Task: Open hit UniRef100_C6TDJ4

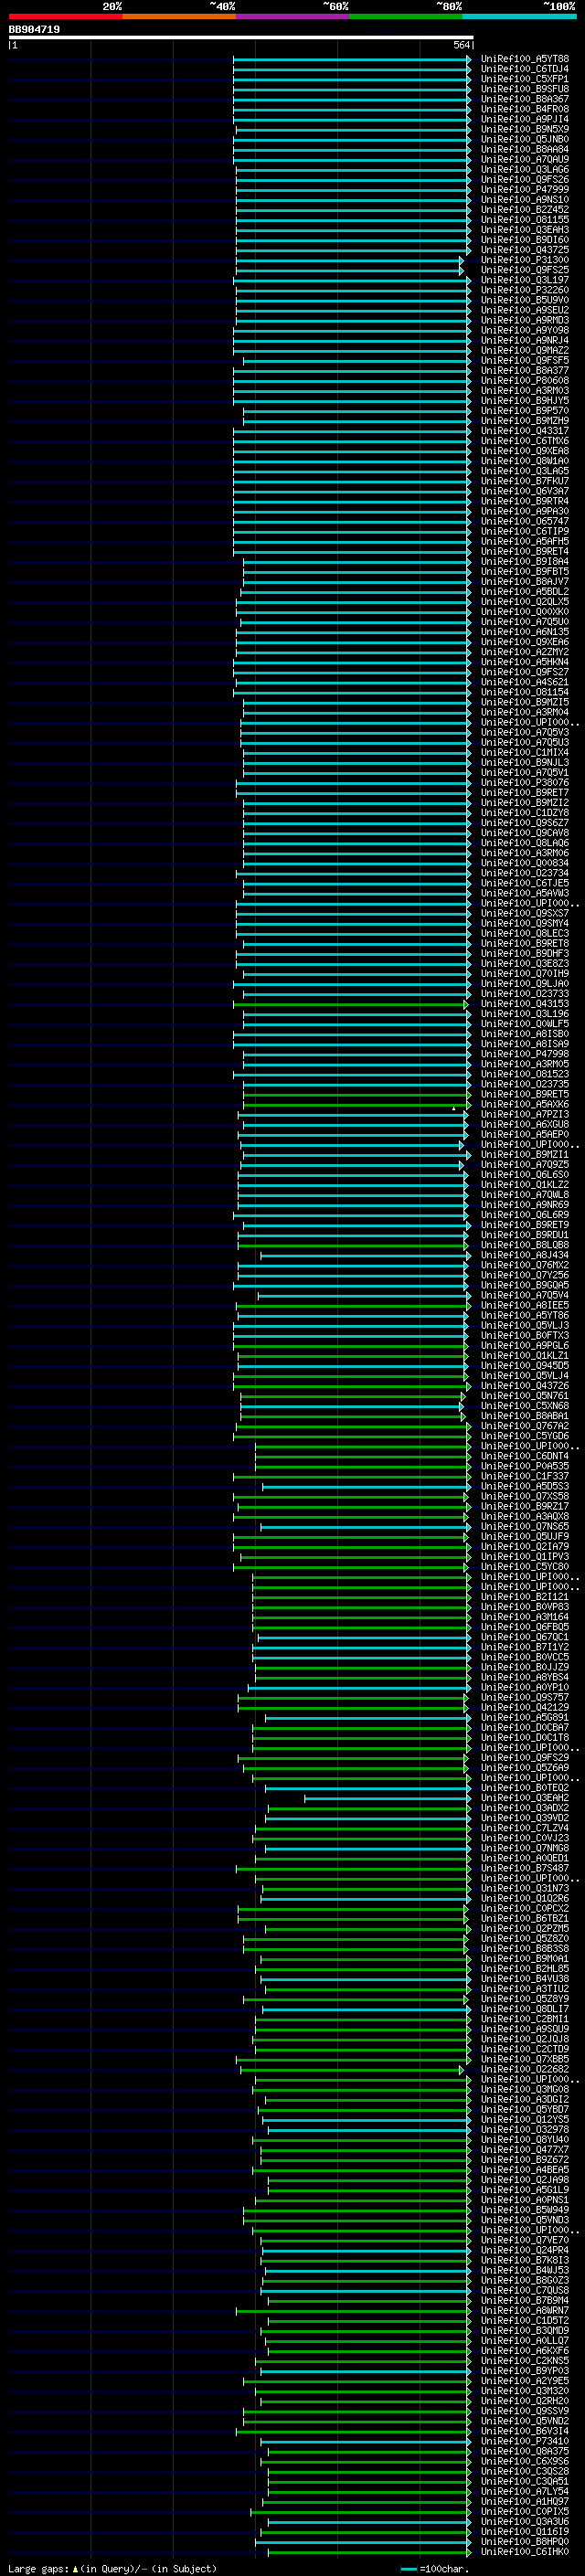Action: 524,69
